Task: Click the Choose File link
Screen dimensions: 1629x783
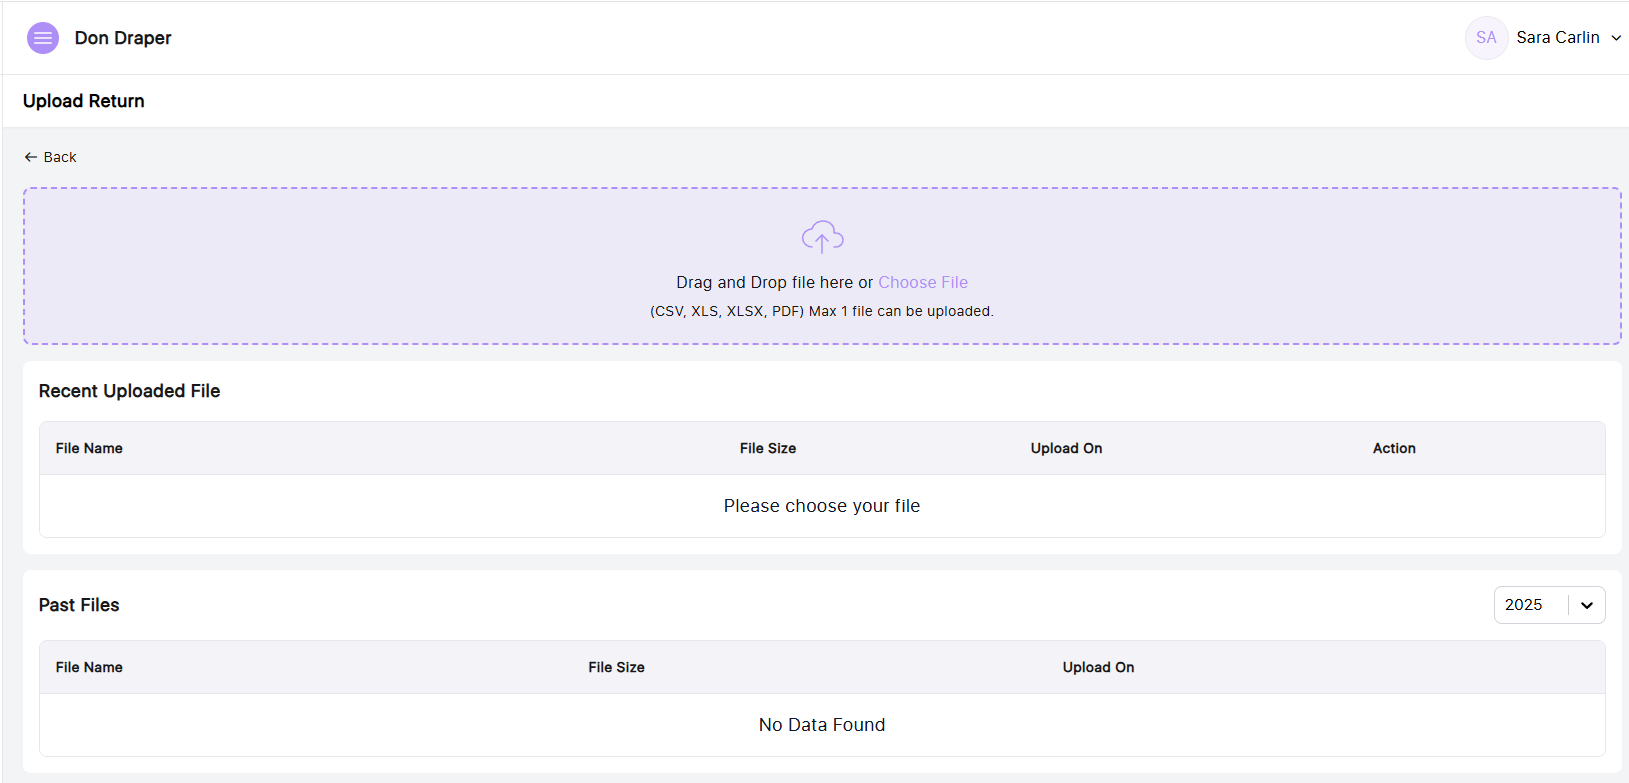Action: [x=923, y=282]
